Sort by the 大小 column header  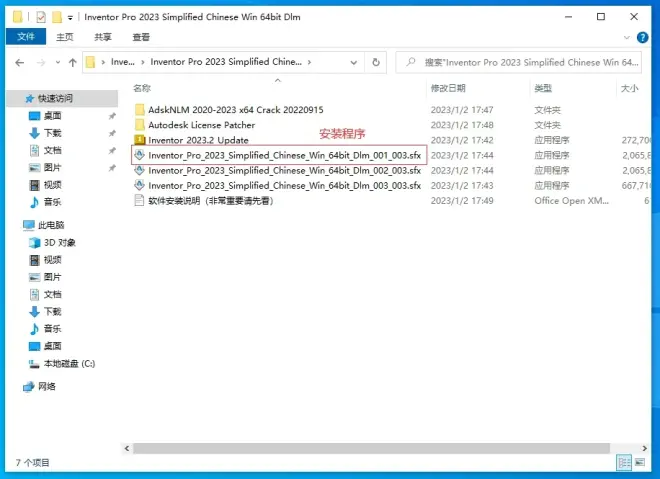coord(630,88)
